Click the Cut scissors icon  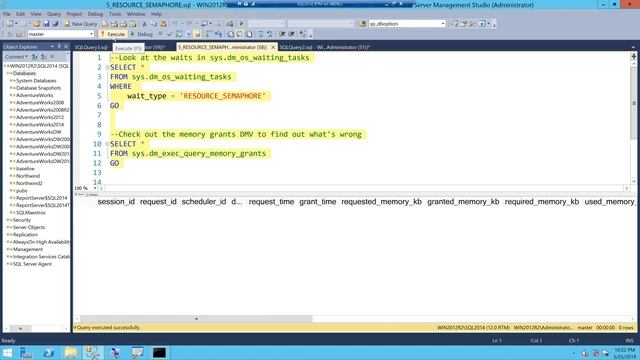144,24
